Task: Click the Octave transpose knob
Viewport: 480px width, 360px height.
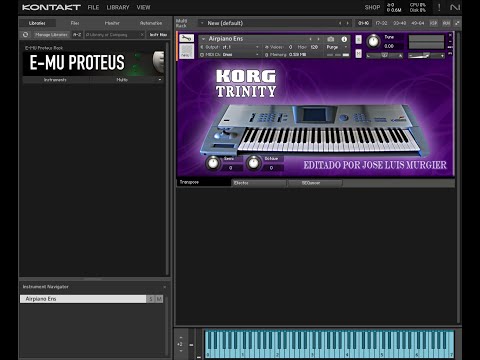Action: point(254,163)
